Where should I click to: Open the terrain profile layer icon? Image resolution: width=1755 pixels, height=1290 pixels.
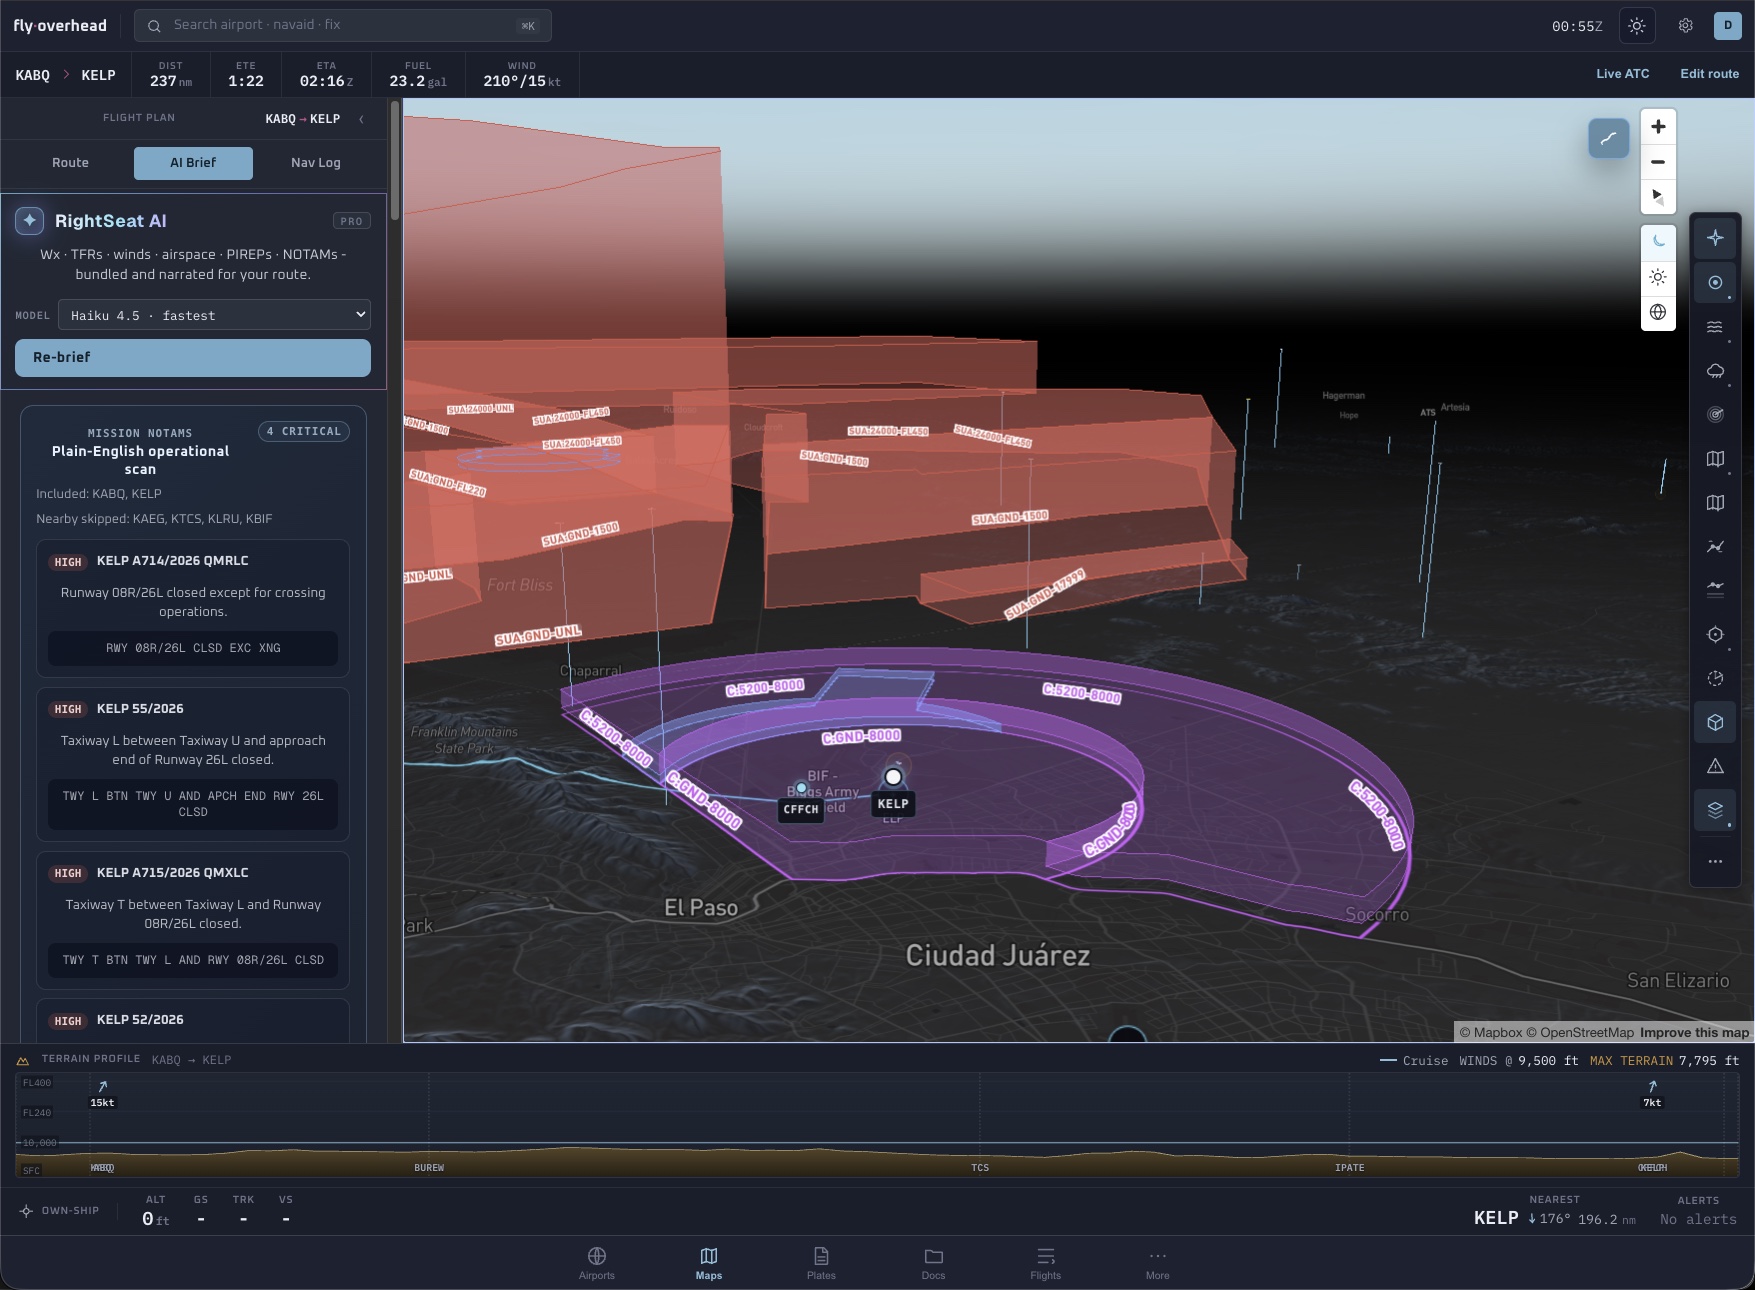(1715, 590)
